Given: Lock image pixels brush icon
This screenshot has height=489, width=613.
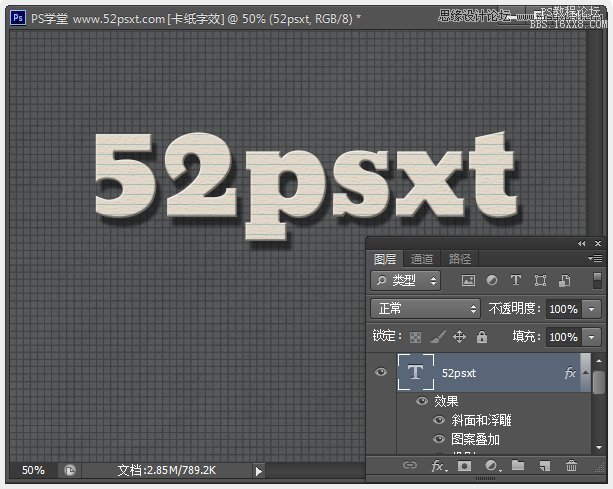Looking at the screenshot, I should click(x=437, y=337).
